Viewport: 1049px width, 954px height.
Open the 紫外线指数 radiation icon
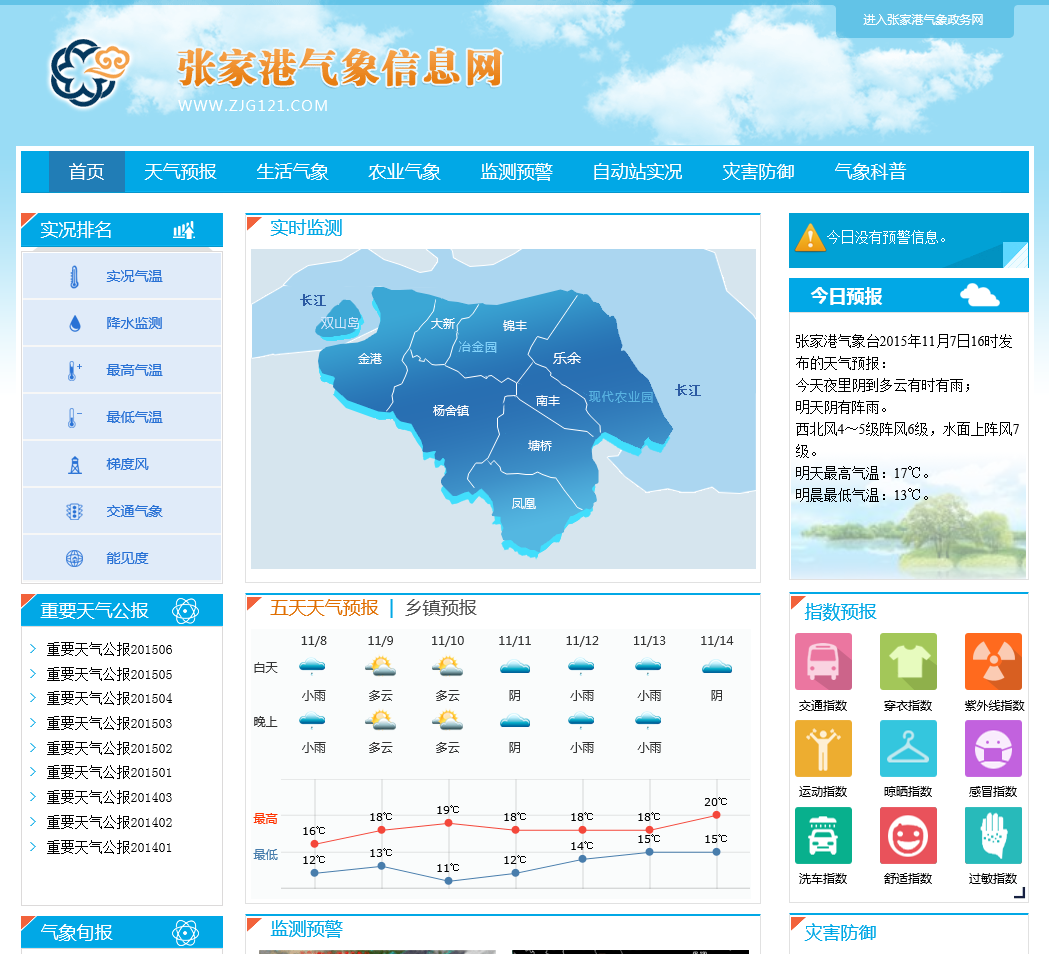pos(993,662)
